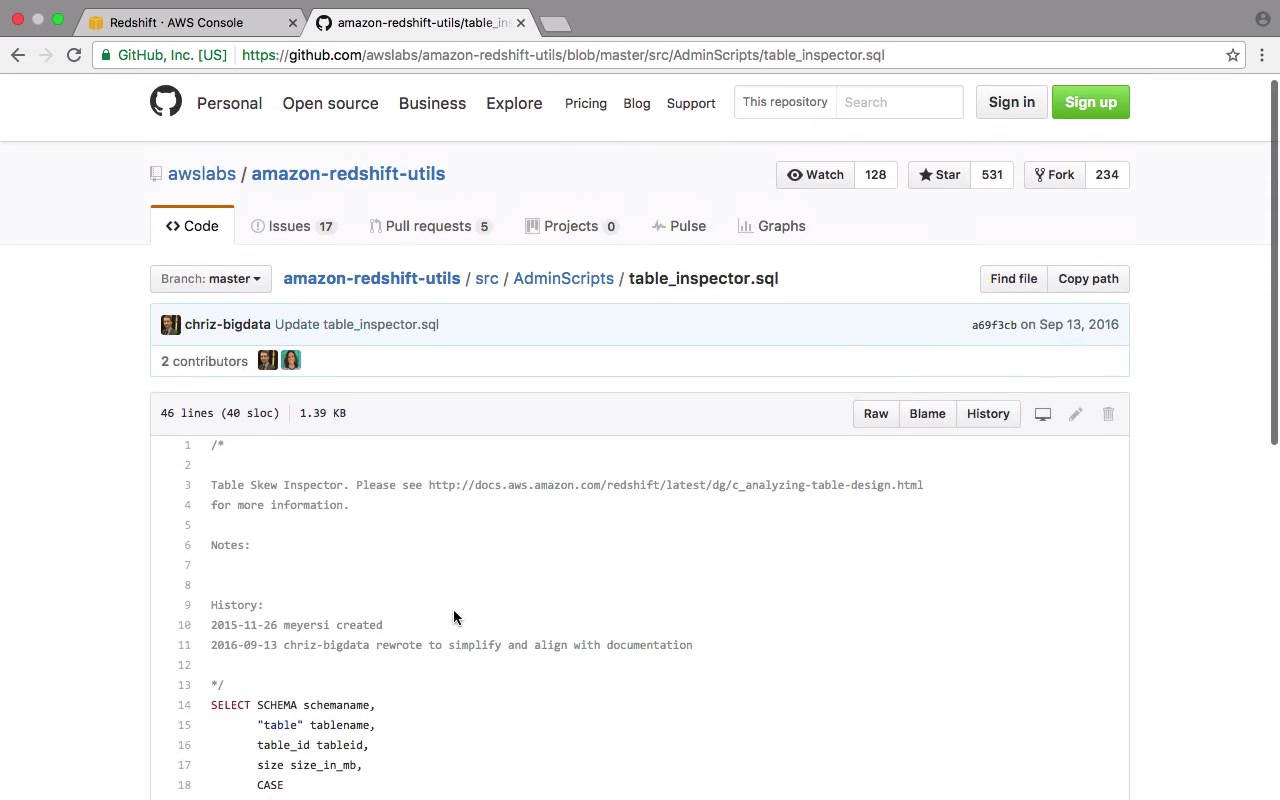Star the amazon-redshift-utils repository
Image resolution: width=1280 pixels, height=800 pixels.
[939, 175]
